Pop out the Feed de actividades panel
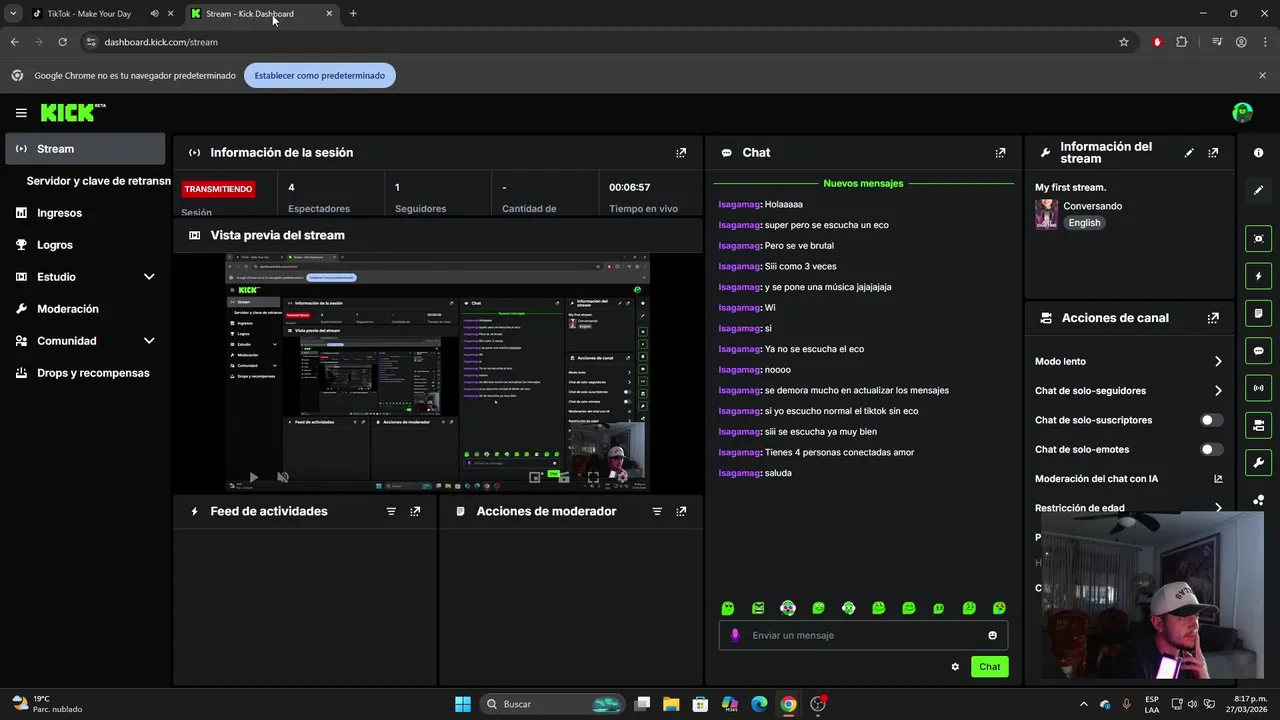 coord(415,511)
